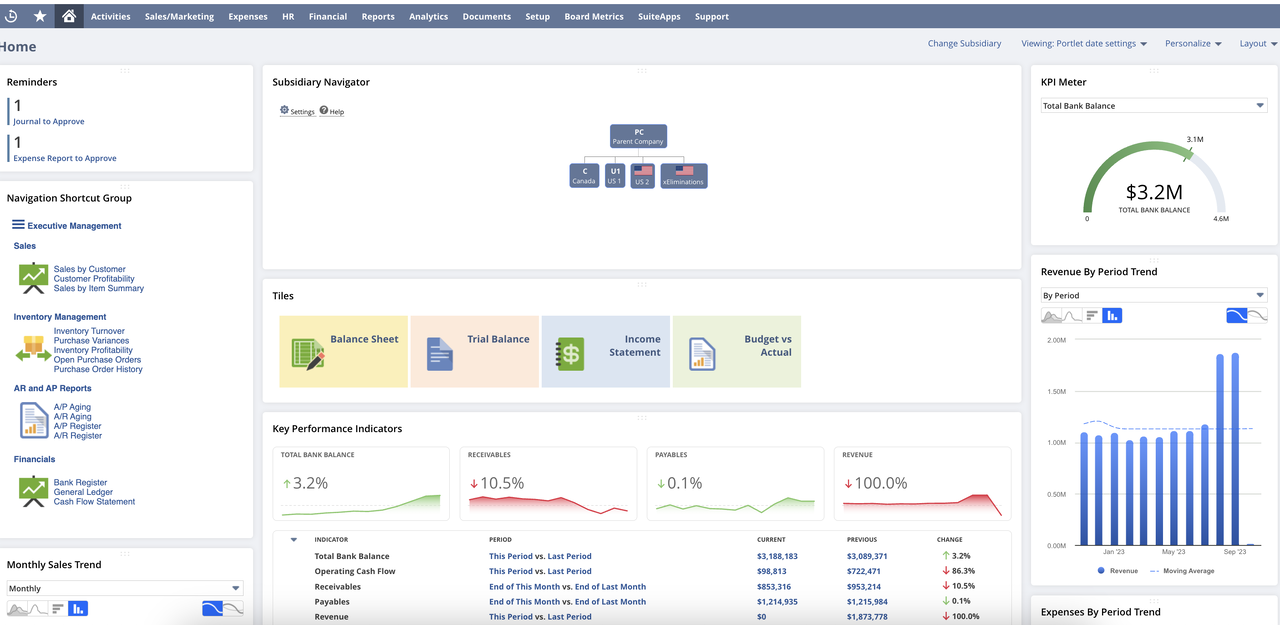Click the Journal to Approve reminder link

(x=47, y=121)
